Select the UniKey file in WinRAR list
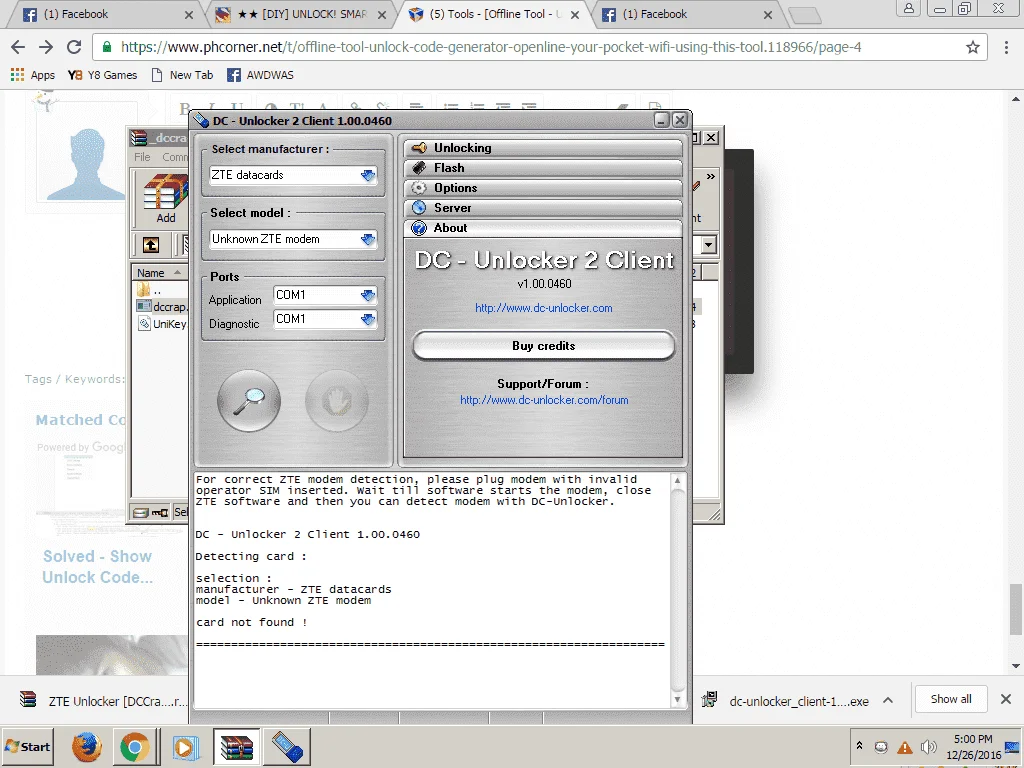Image resolution: width=1024 pixels, height=768 pixels. click(x=162, y=324)
